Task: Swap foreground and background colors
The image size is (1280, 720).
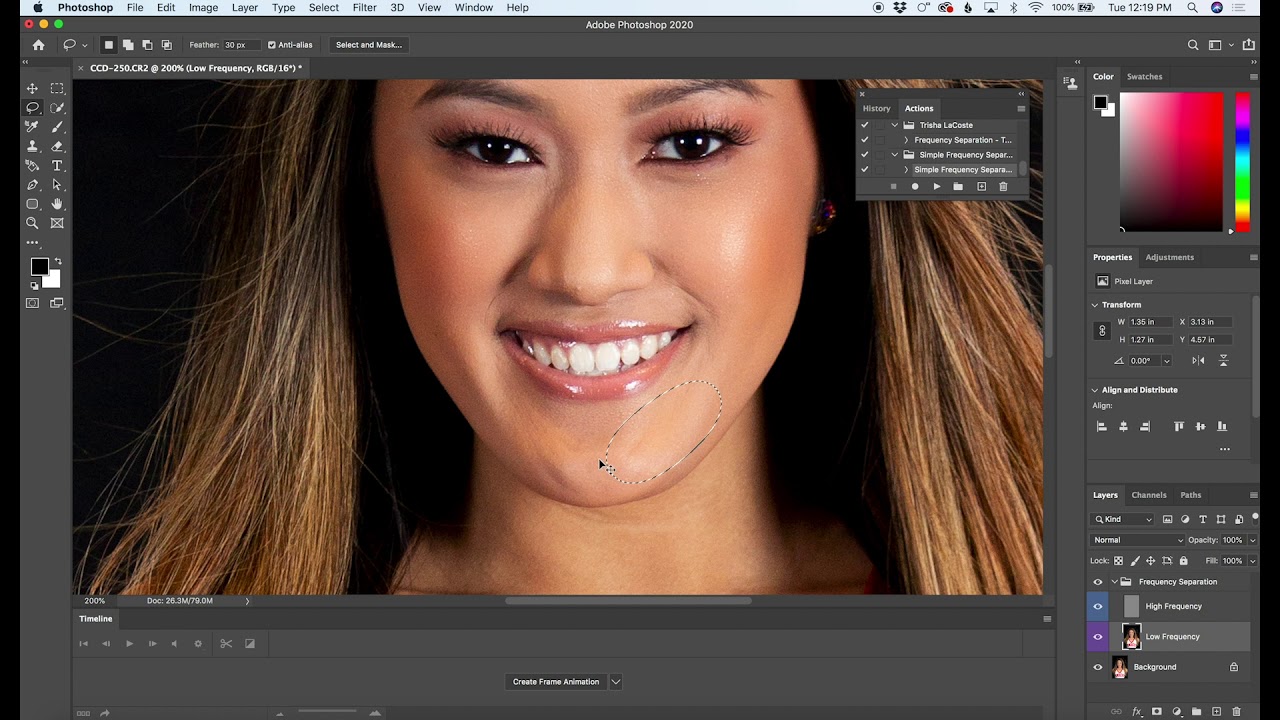Action: 57,261
